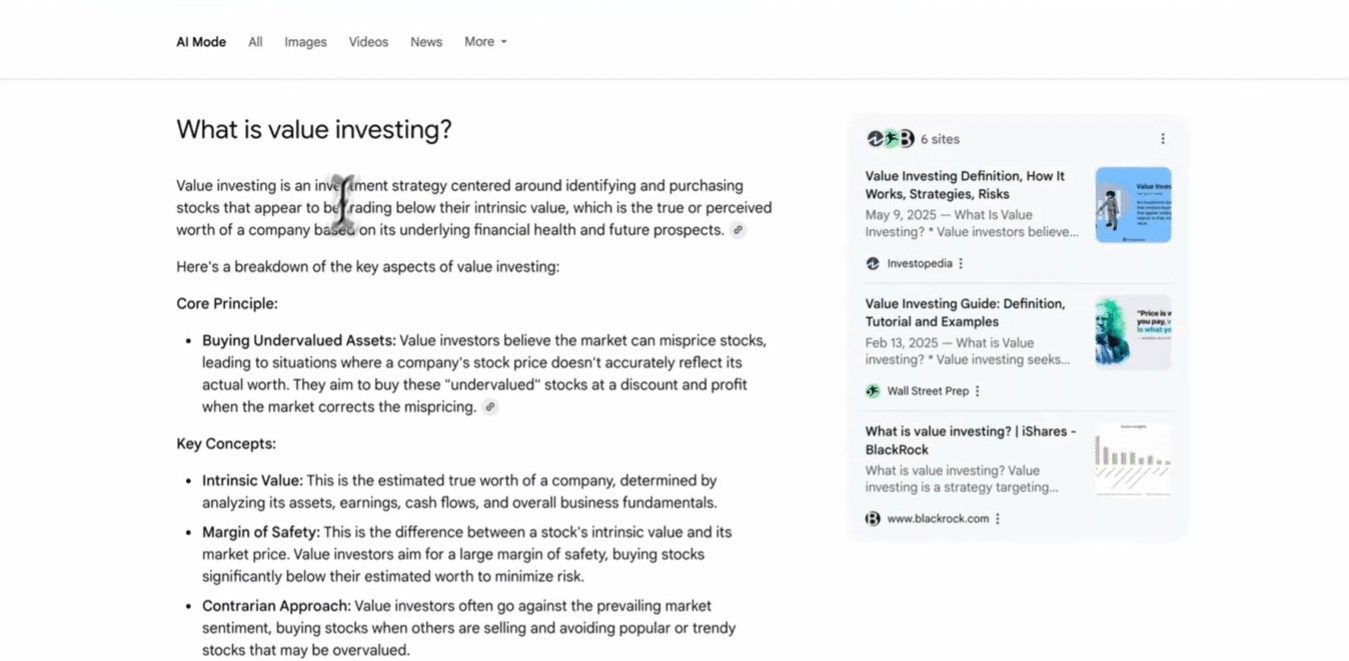Click the BlackRock favicon
Image resolution: width=1349 pixels, height=661 pixels.
[x=873, y=519]
